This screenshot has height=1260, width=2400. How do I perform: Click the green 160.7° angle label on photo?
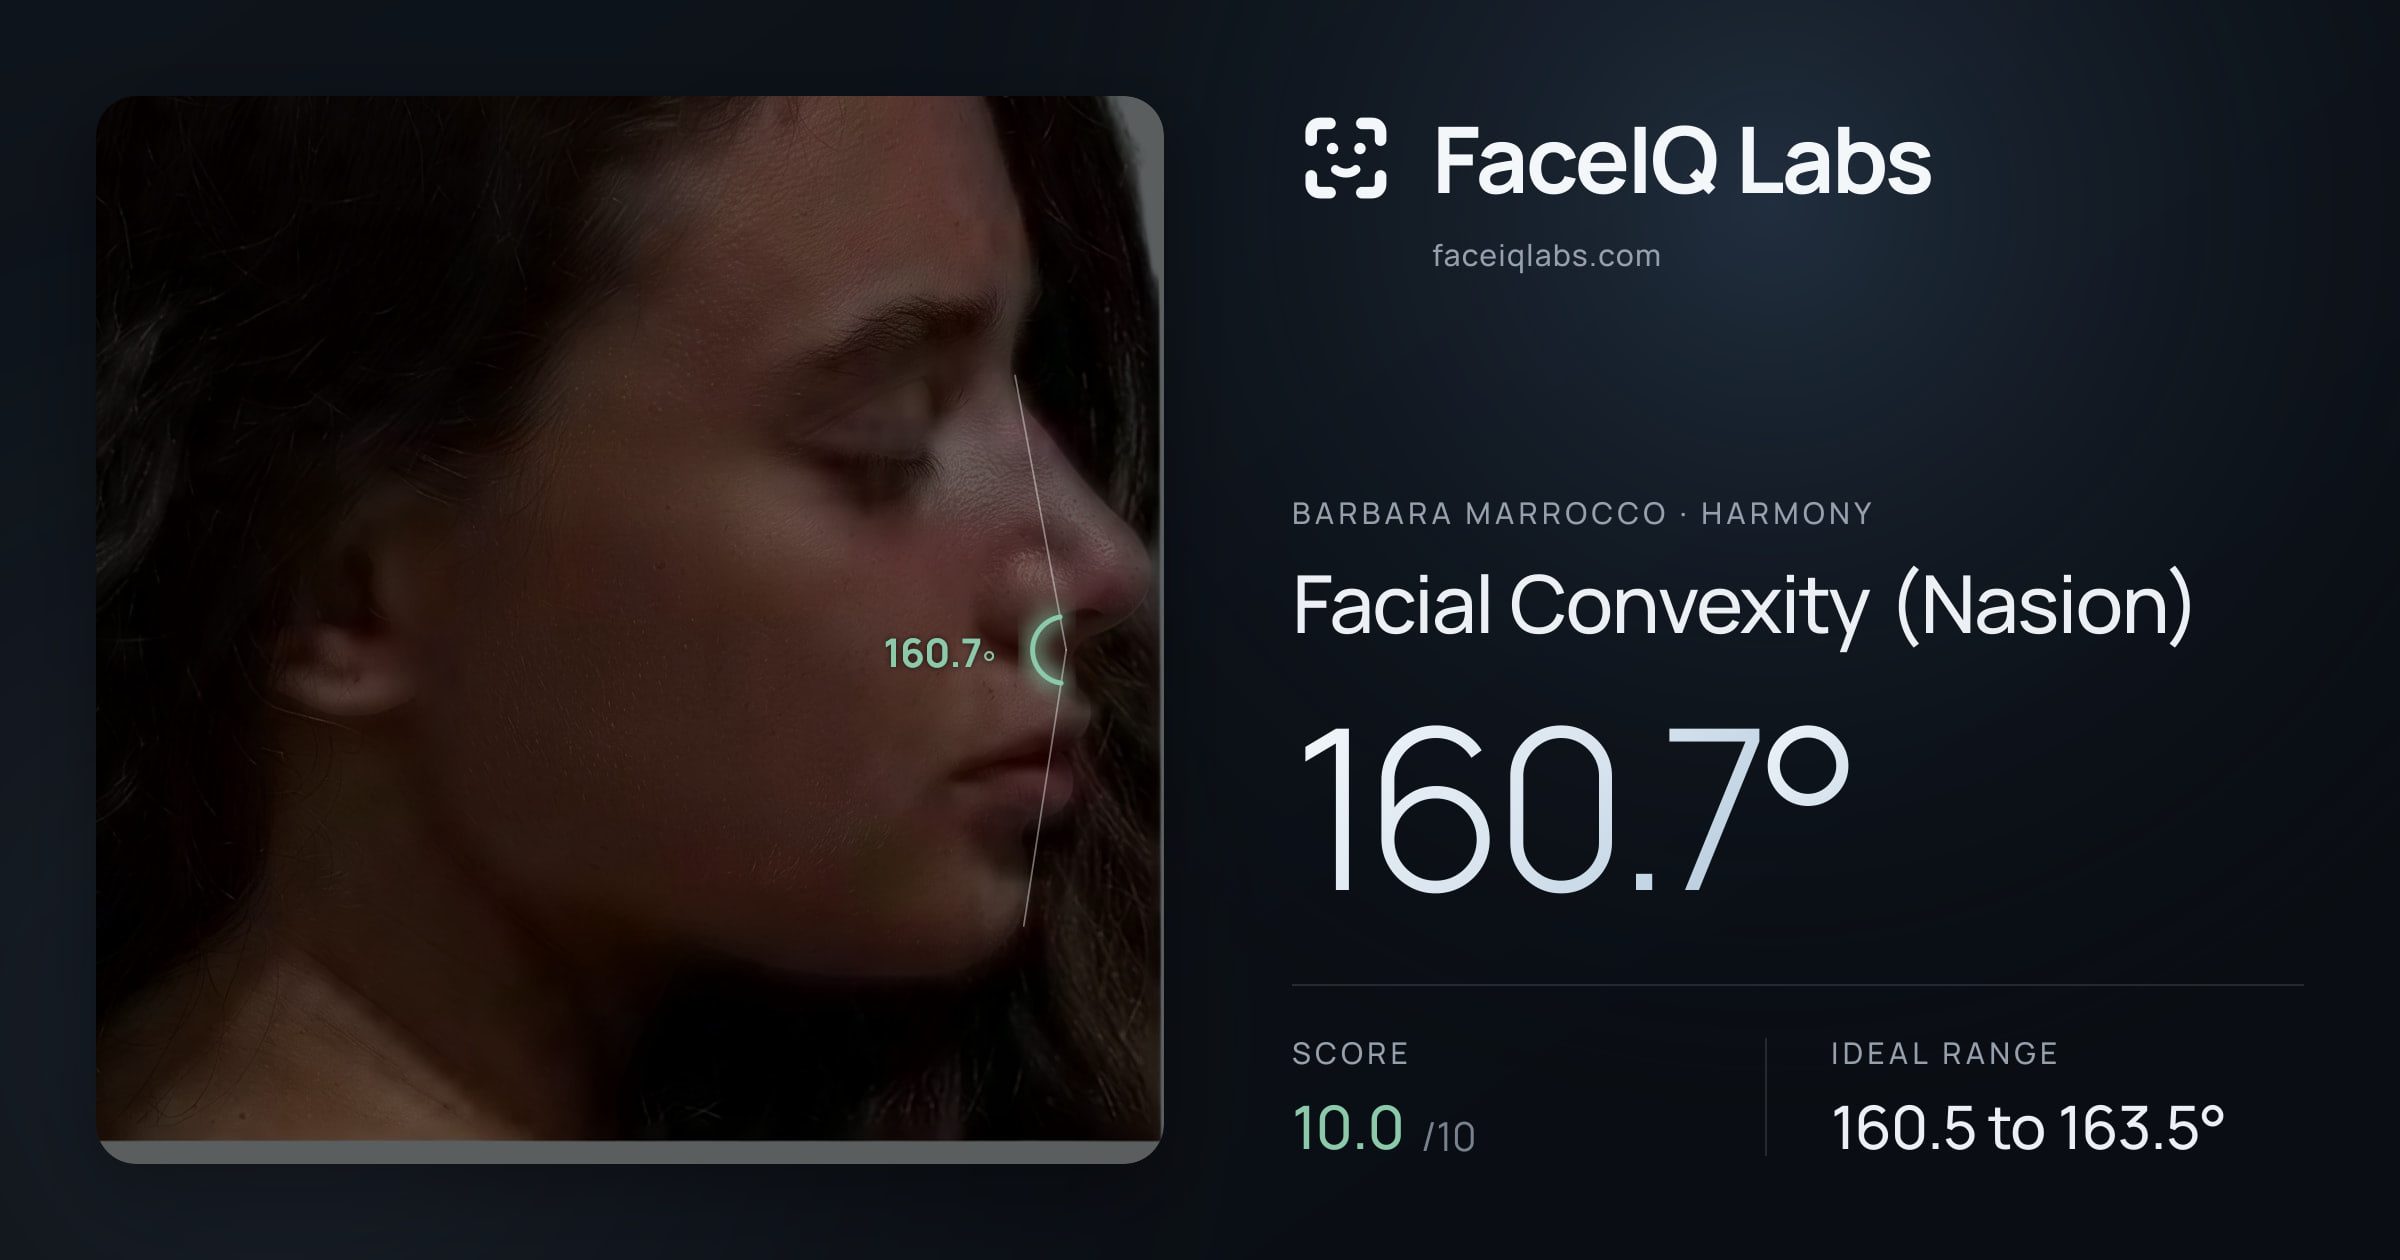[x=939, y=654]
